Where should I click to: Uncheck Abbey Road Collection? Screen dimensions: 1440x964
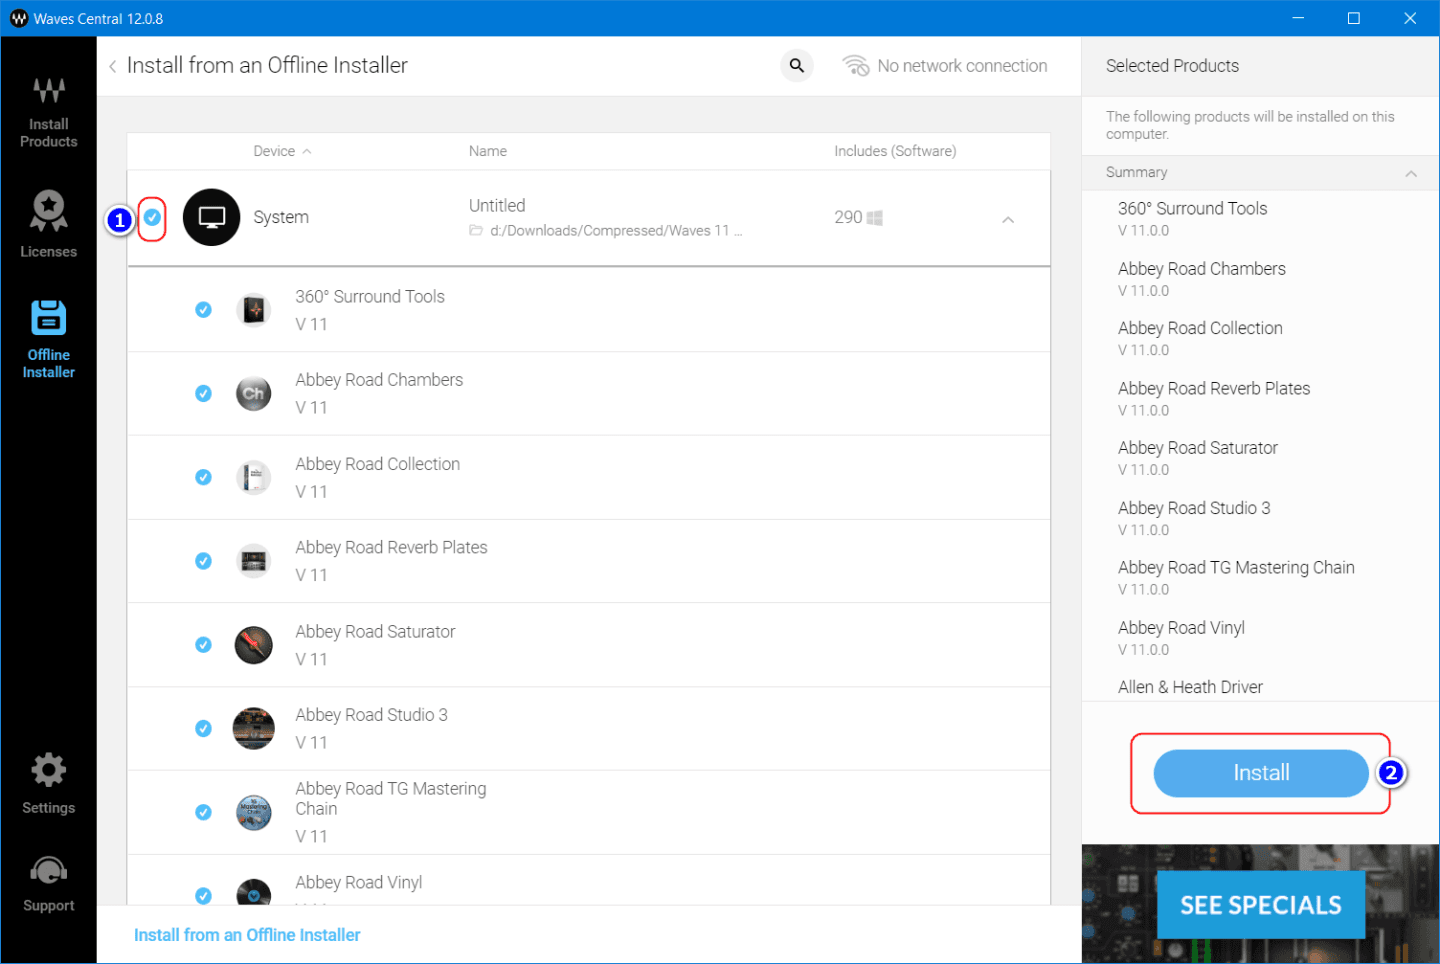(203, 477)
